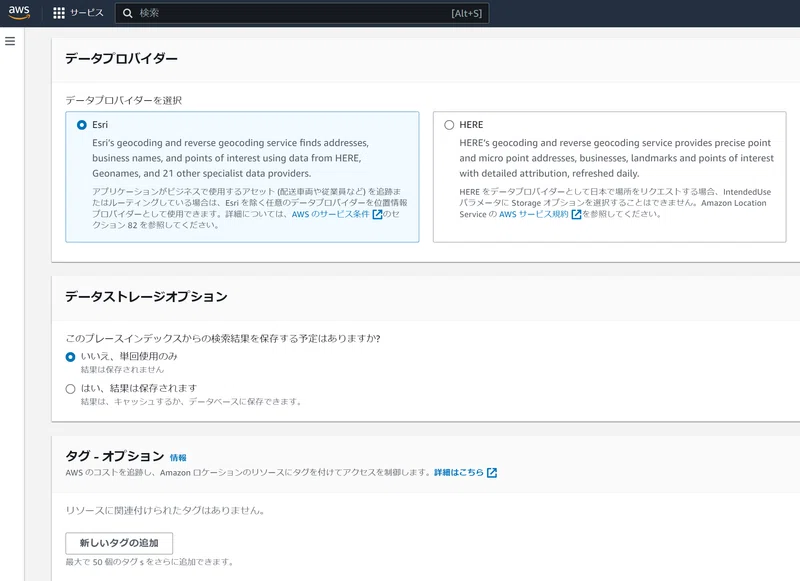Viewport: 800px width, 581px height.
Task: Click the HERE provider description card
Action: coord(610,177)
